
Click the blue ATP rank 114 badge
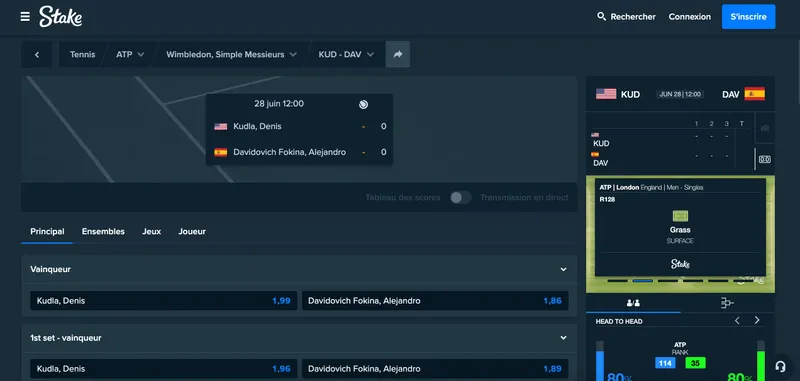pyautogui.click(x=665, y=363)
